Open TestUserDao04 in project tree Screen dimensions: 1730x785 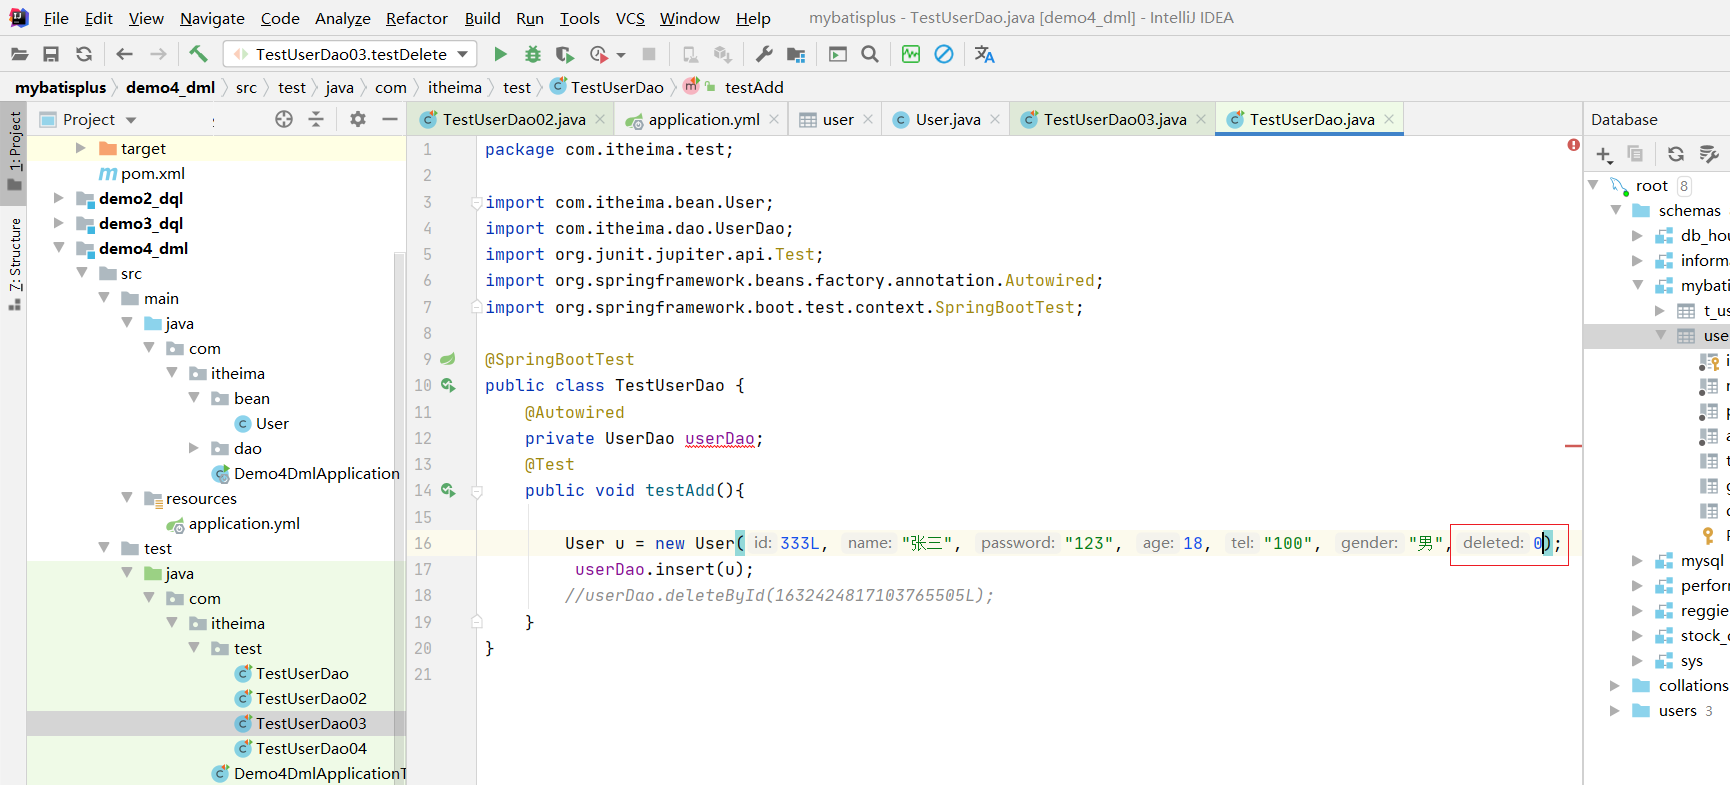(311, 748)
